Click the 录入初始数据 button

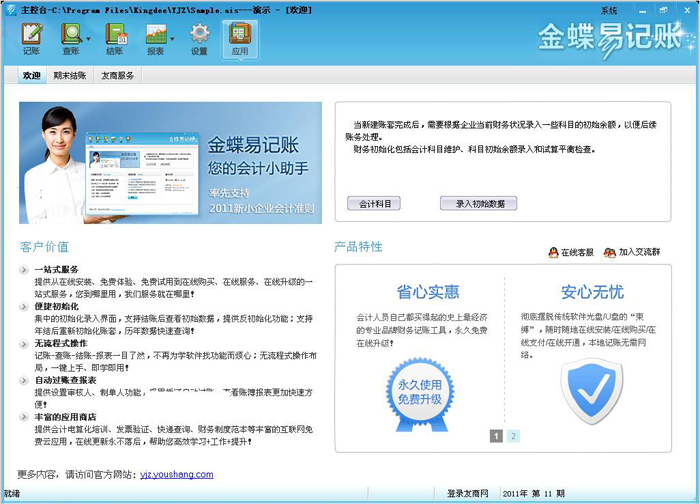479,204
